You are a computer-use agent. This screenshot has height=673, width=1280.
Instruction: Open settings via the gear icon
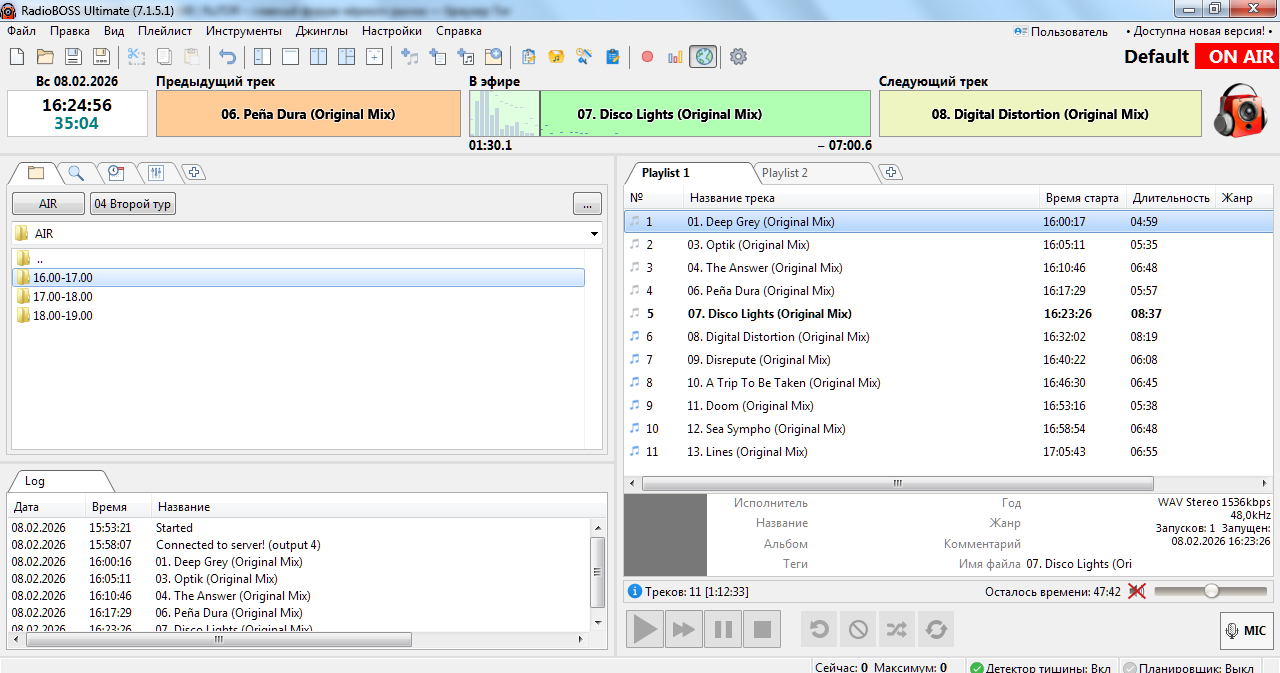tap(738, 57)
